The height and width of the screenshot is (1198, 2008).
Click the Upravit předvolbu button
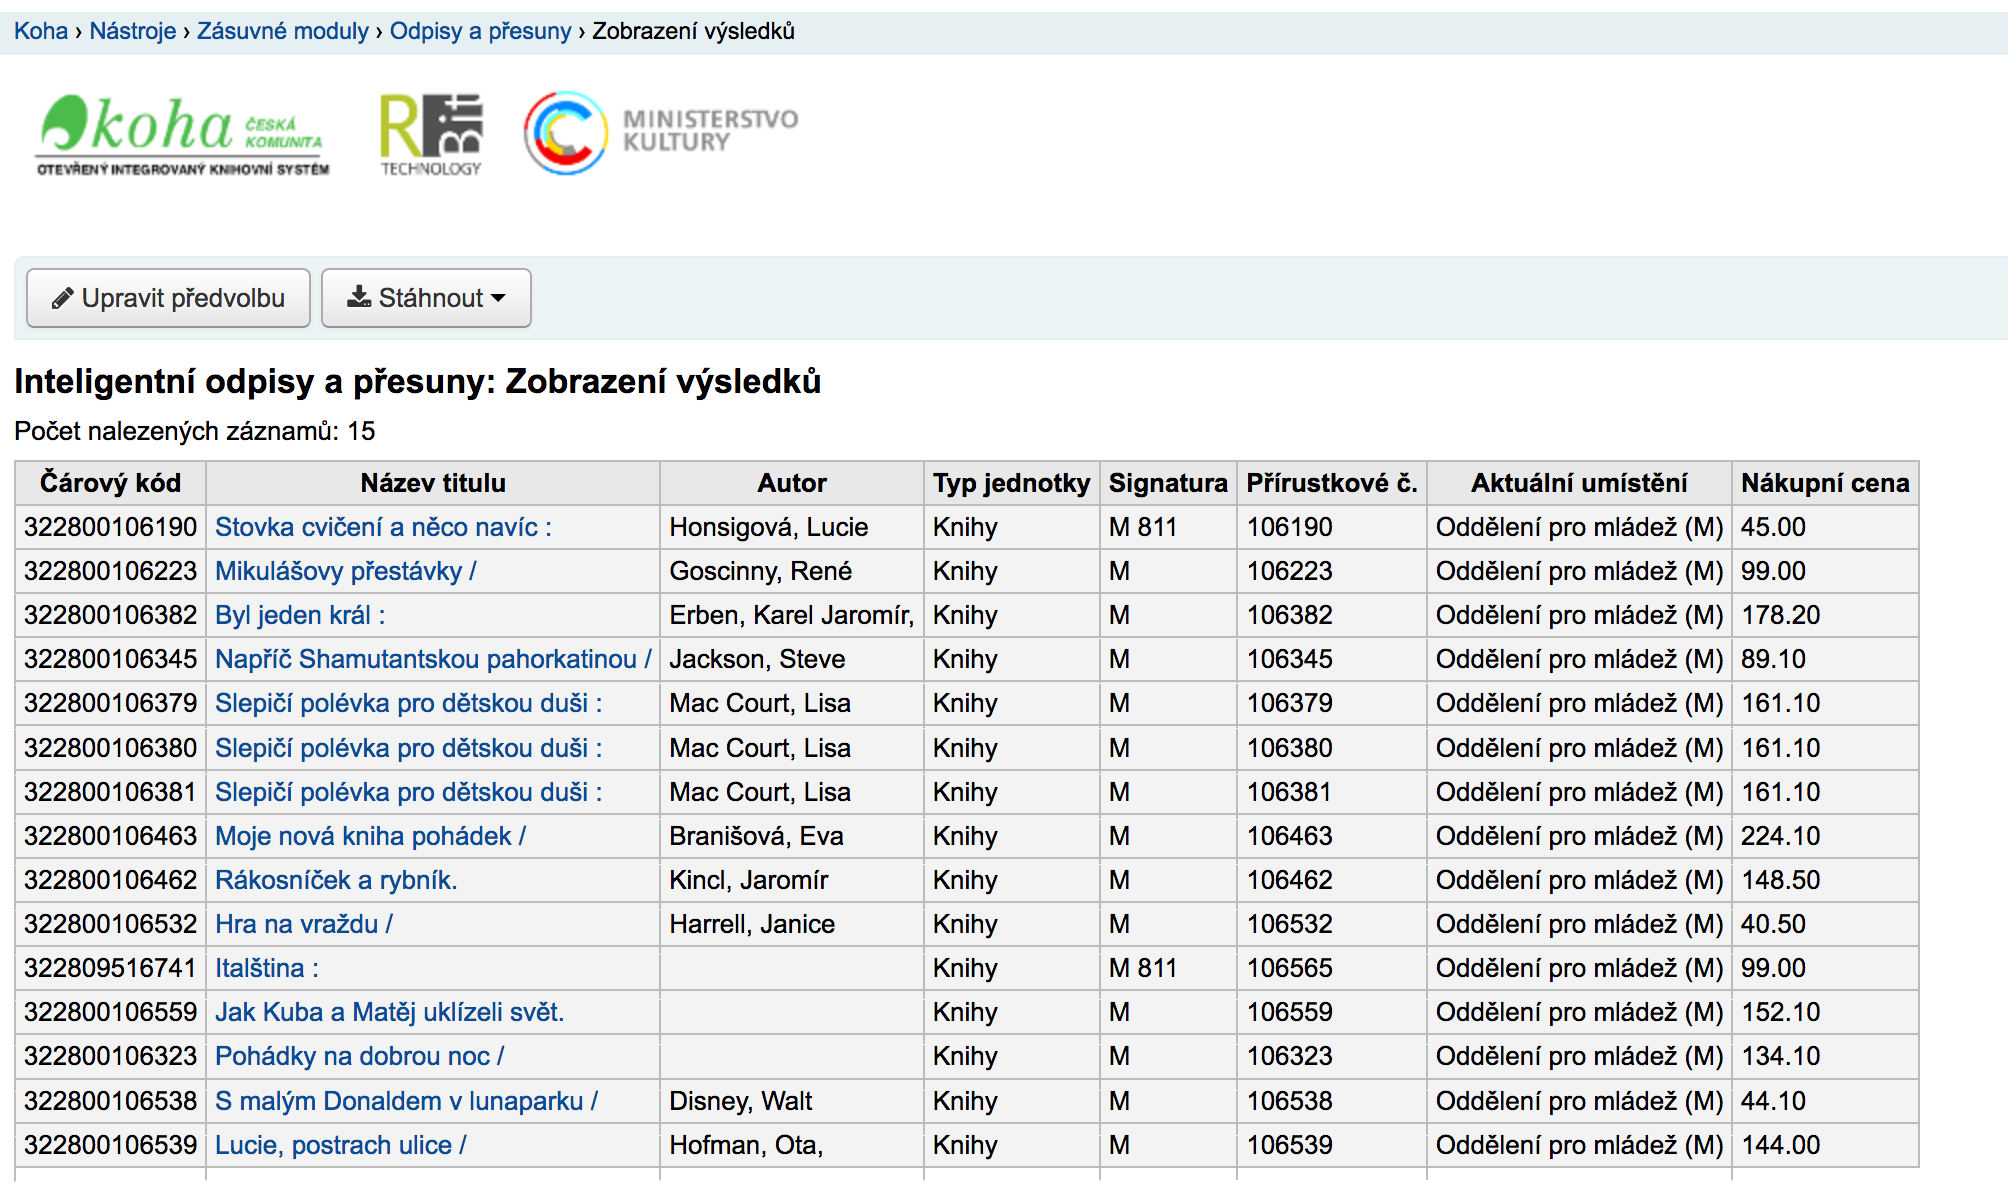(168, 298)
